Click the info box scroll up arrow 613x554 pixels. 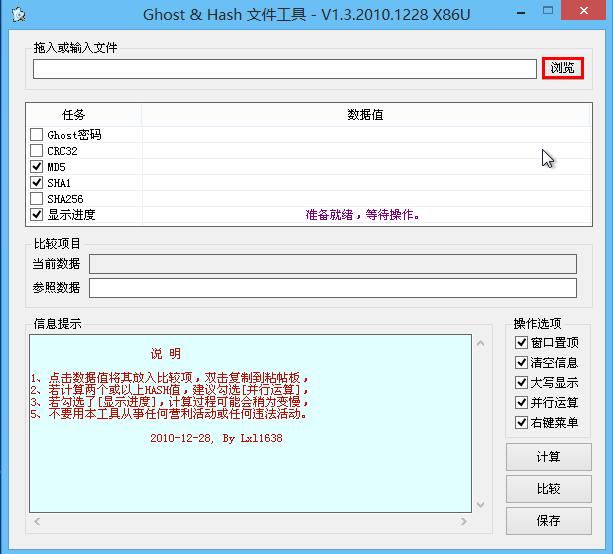coord(480,344)
